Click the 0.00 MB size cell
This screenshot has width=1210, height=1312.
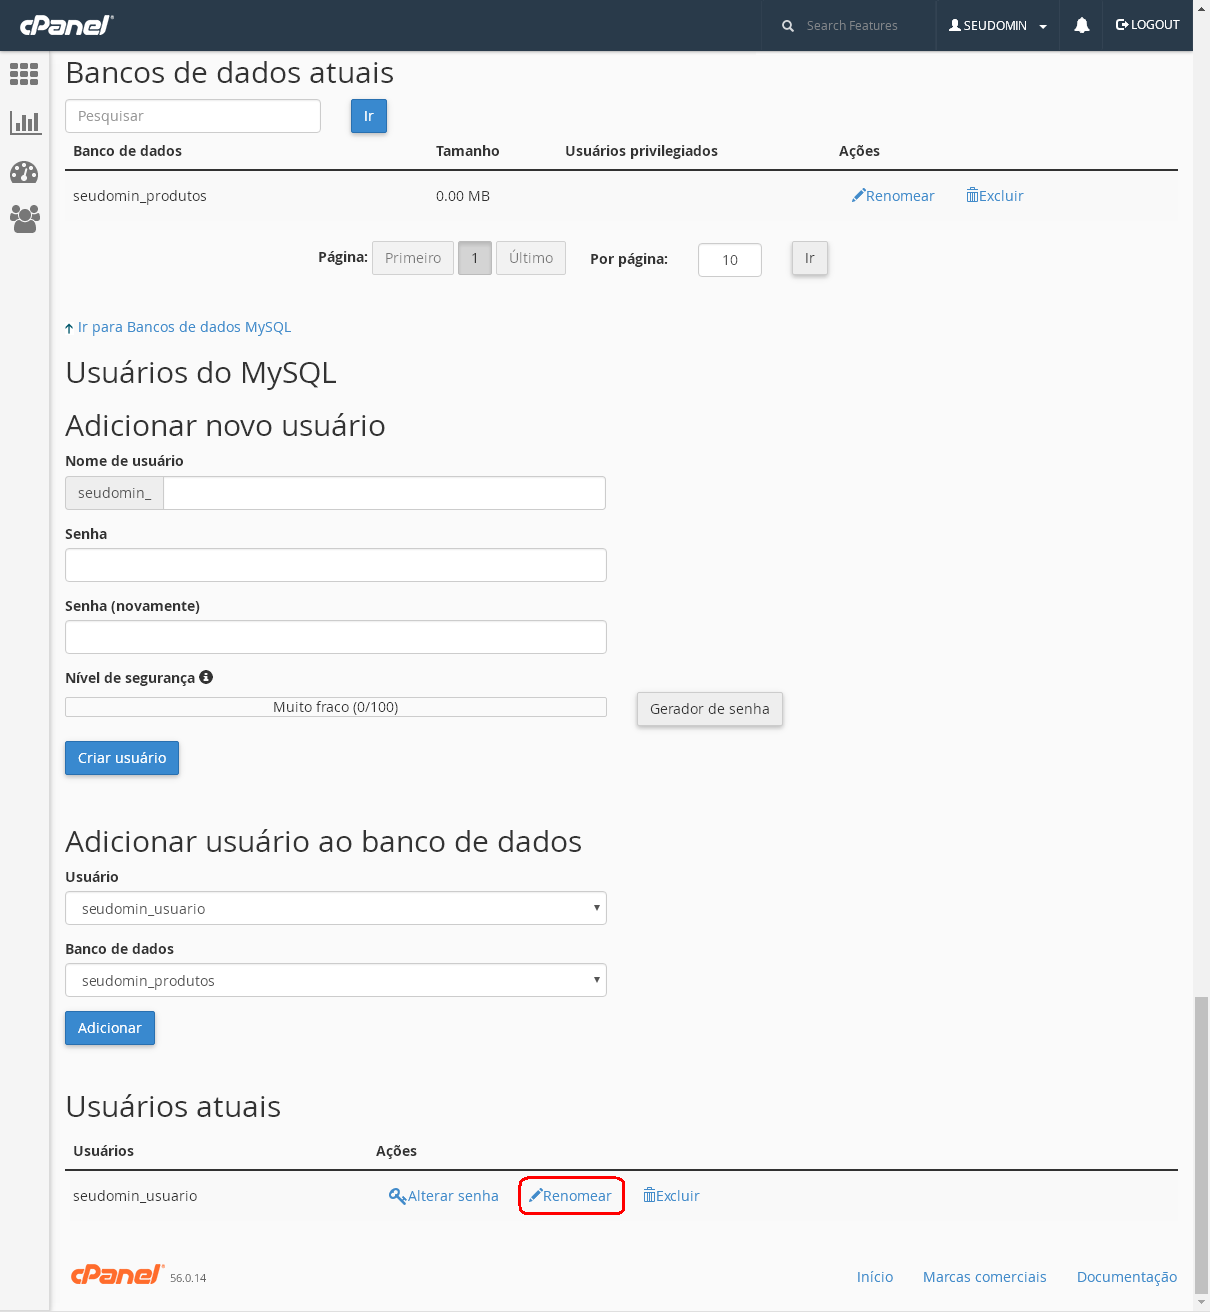coord(463,196)
